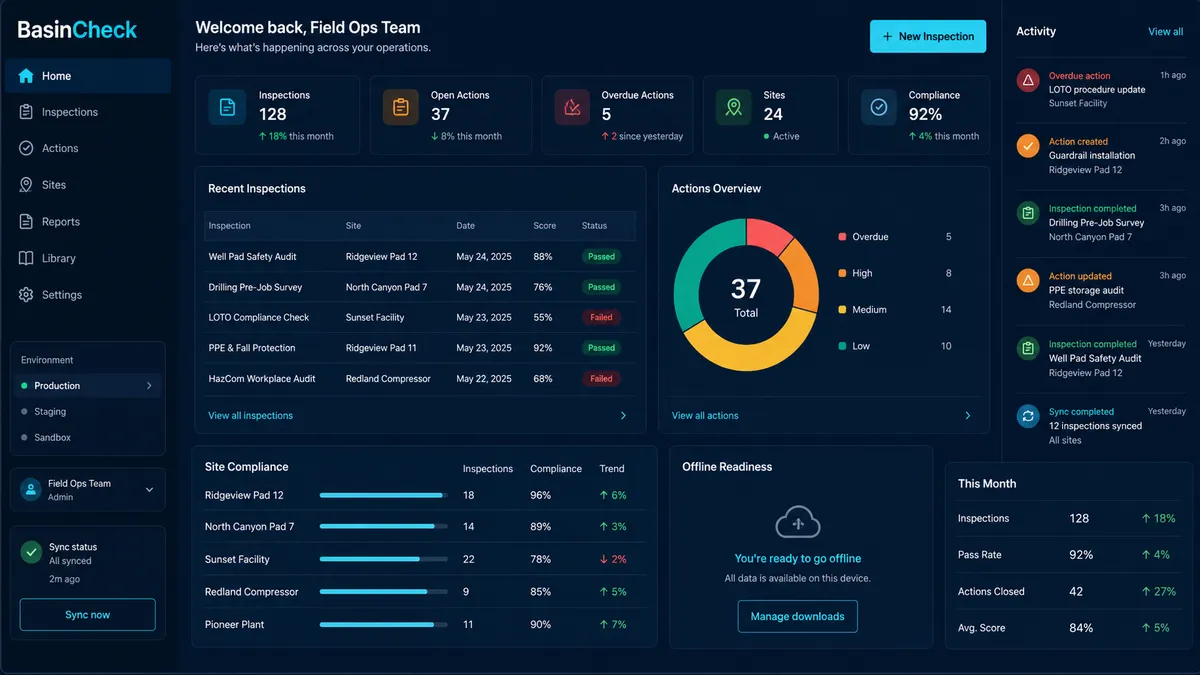Click the plus icon on New Inspection
The width and height of the screenshot is (1200, 675).
tap(887, 36)
